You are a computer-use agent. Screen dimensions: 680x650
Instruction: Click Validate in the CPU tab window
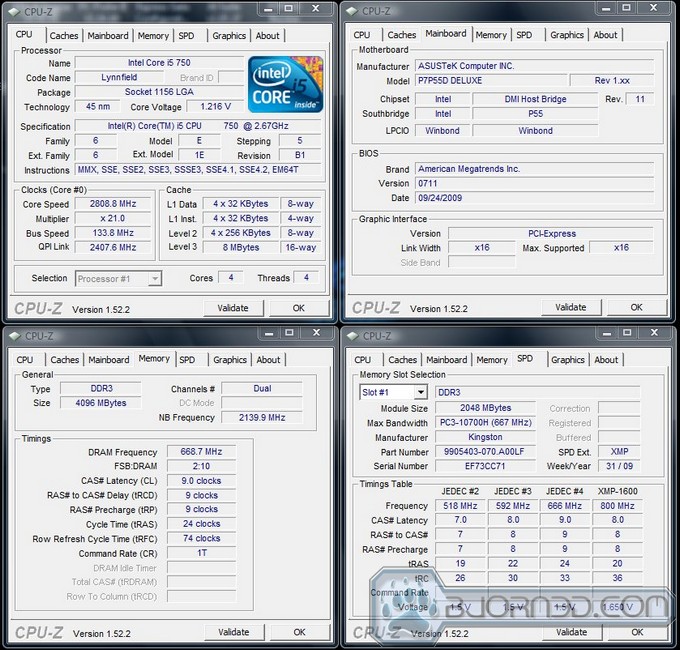click(233, 308)
